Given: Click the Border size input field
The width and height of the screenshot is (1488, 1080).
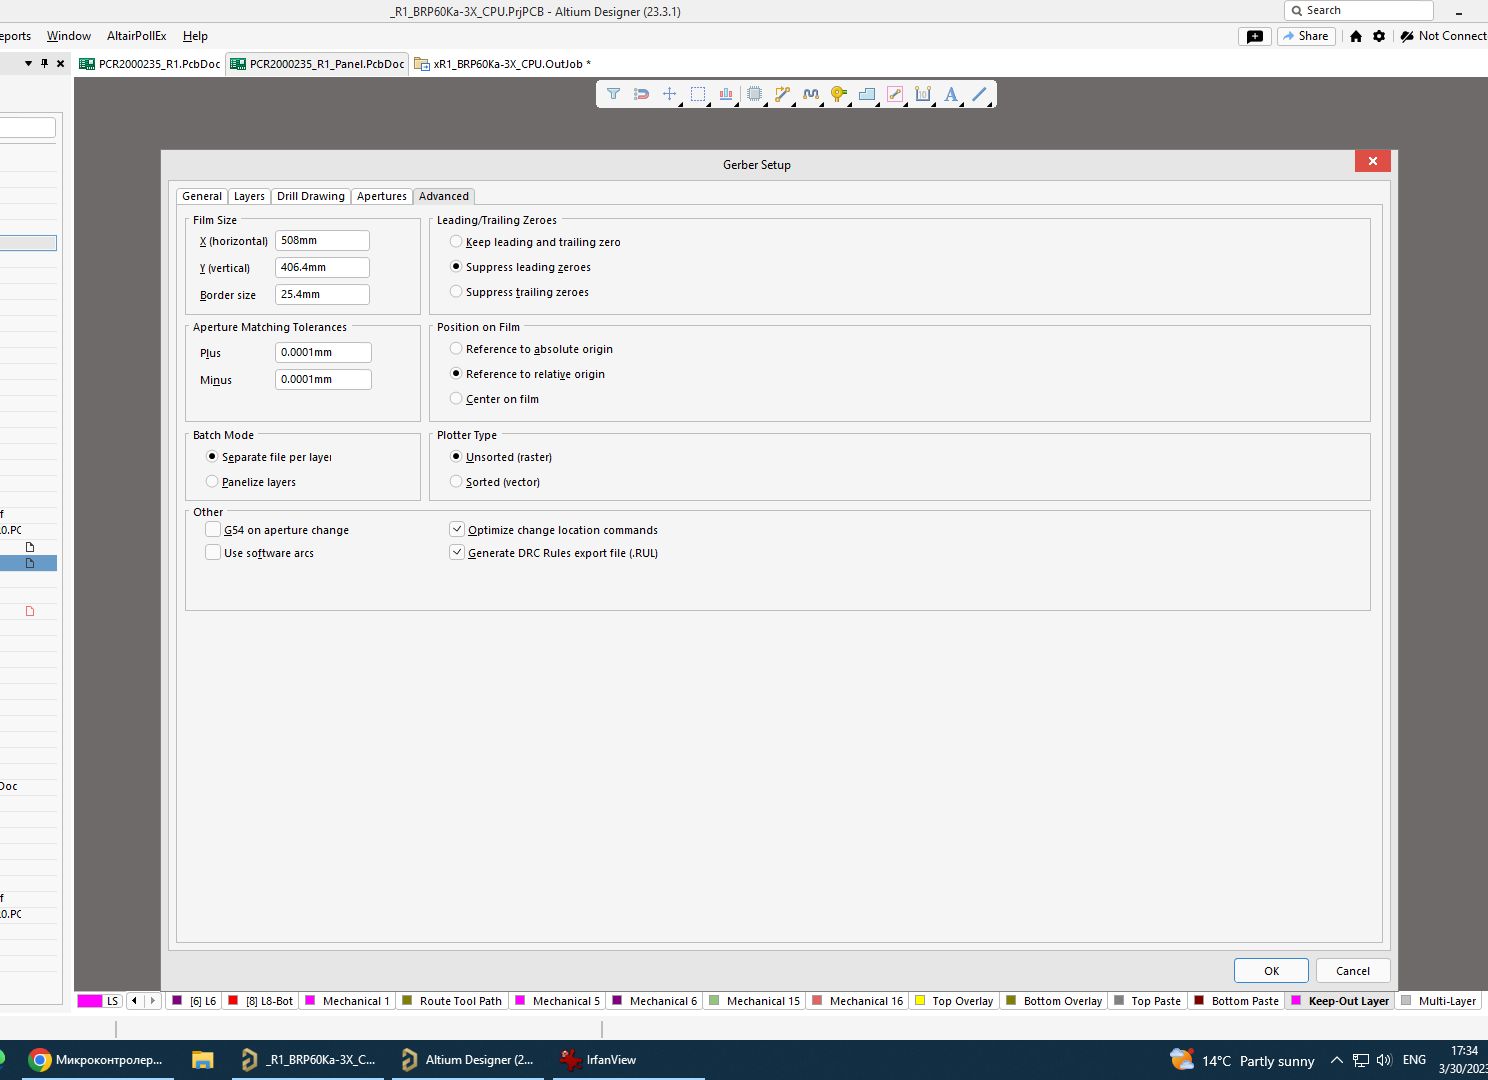Looking at the screenshot, I should pyautogui.click(x=322, y=294).
